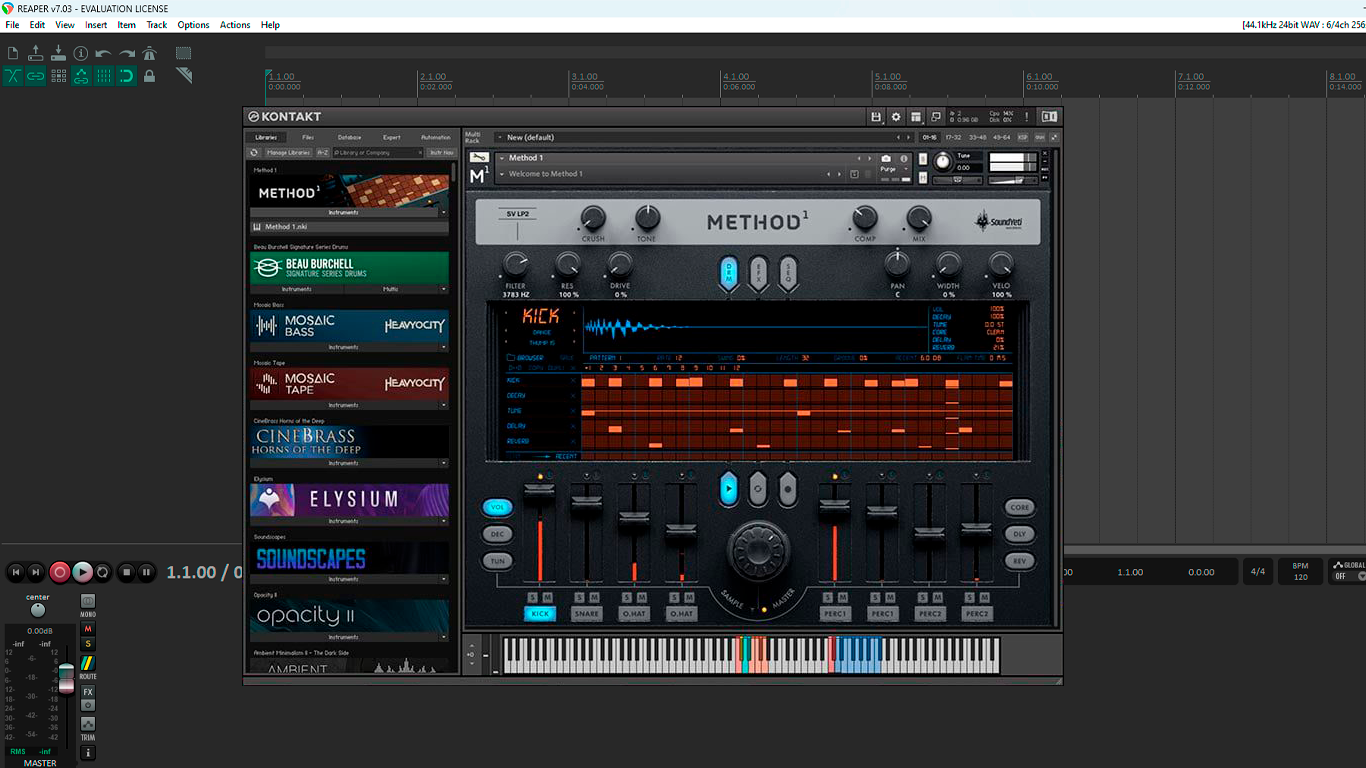The height and width of the screenshot is (768, 1366).
Task: Click the master track volume fader
Action: [x=66, y=678]
